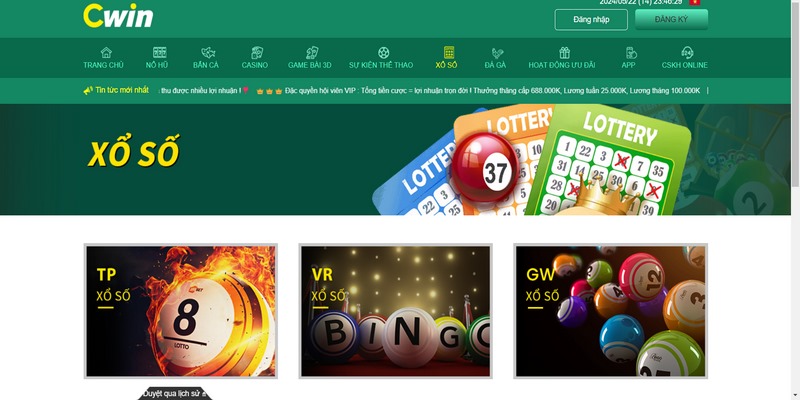This screenshot has width=800, height=400.
Task: Expand the Duyệt qua lịch sử tab
Action: [x=175, y=393]
